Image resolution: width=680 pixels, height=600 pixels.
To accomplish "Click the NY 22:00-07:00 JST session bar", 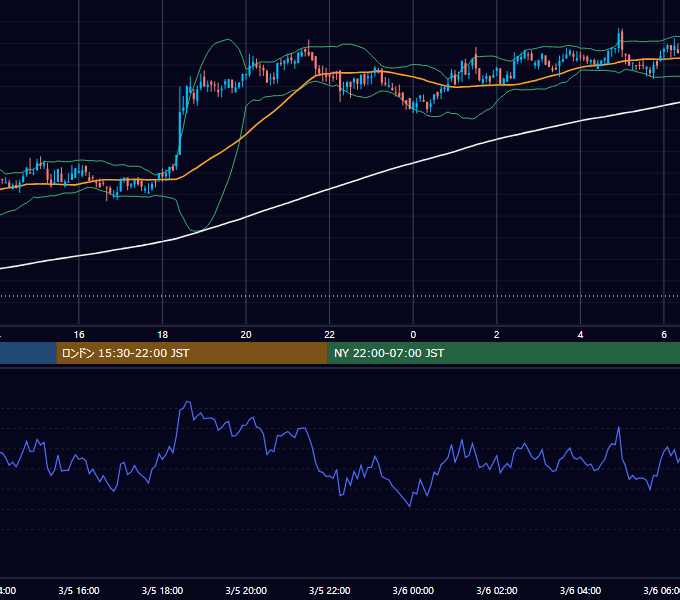I will pos(503,353).
